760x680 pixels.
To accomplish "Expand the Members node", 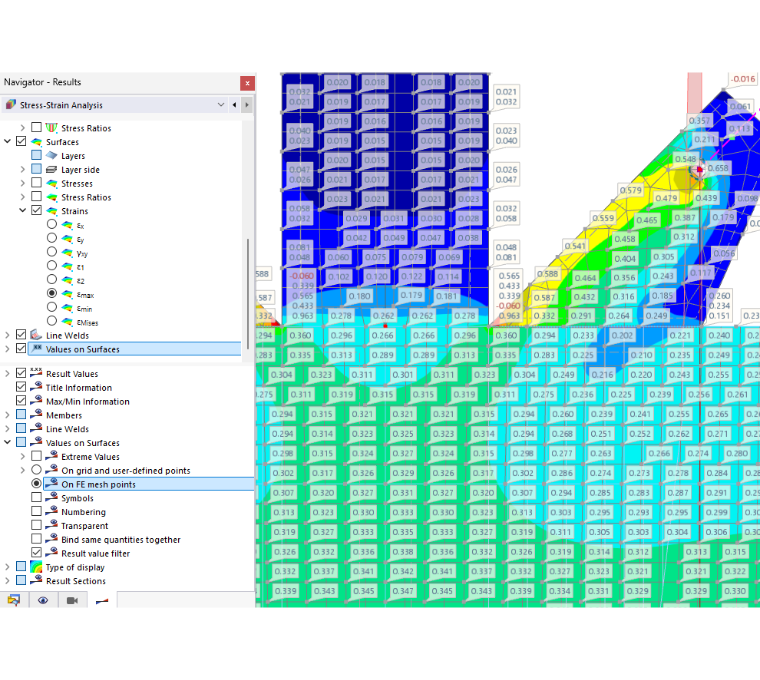I will pyautogui.click(x=7, y=415).
